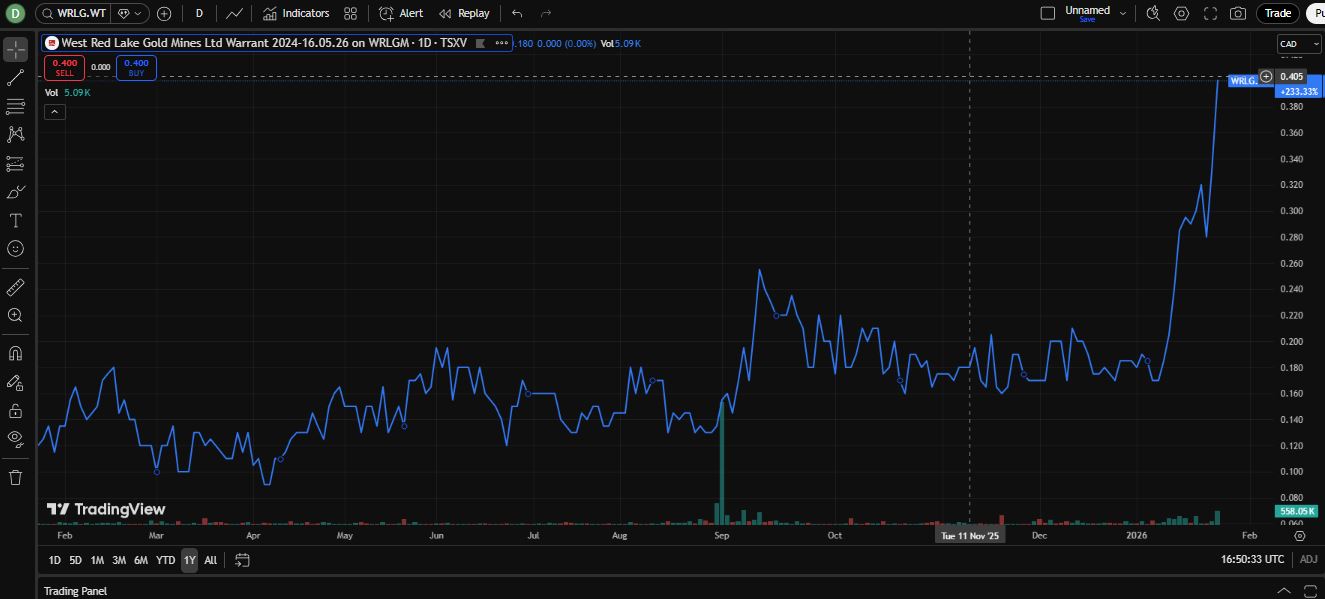Open the CAD currency dropdown
1325x599 pixels.
1299,44
